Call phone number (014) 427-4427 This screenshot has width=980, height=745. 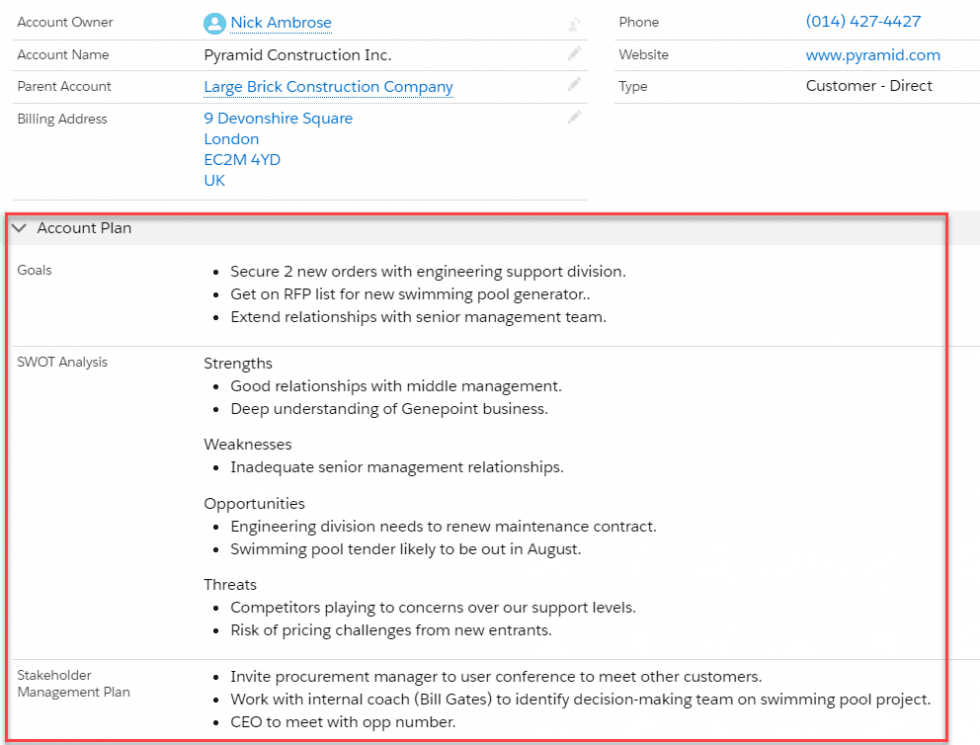[862, 21]
